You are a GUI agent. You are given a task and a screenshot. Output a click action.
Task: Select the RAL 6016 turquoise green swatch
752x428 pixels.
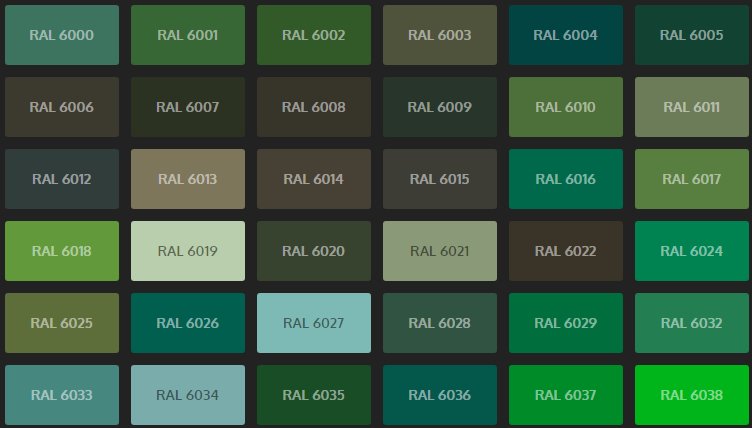566,179
